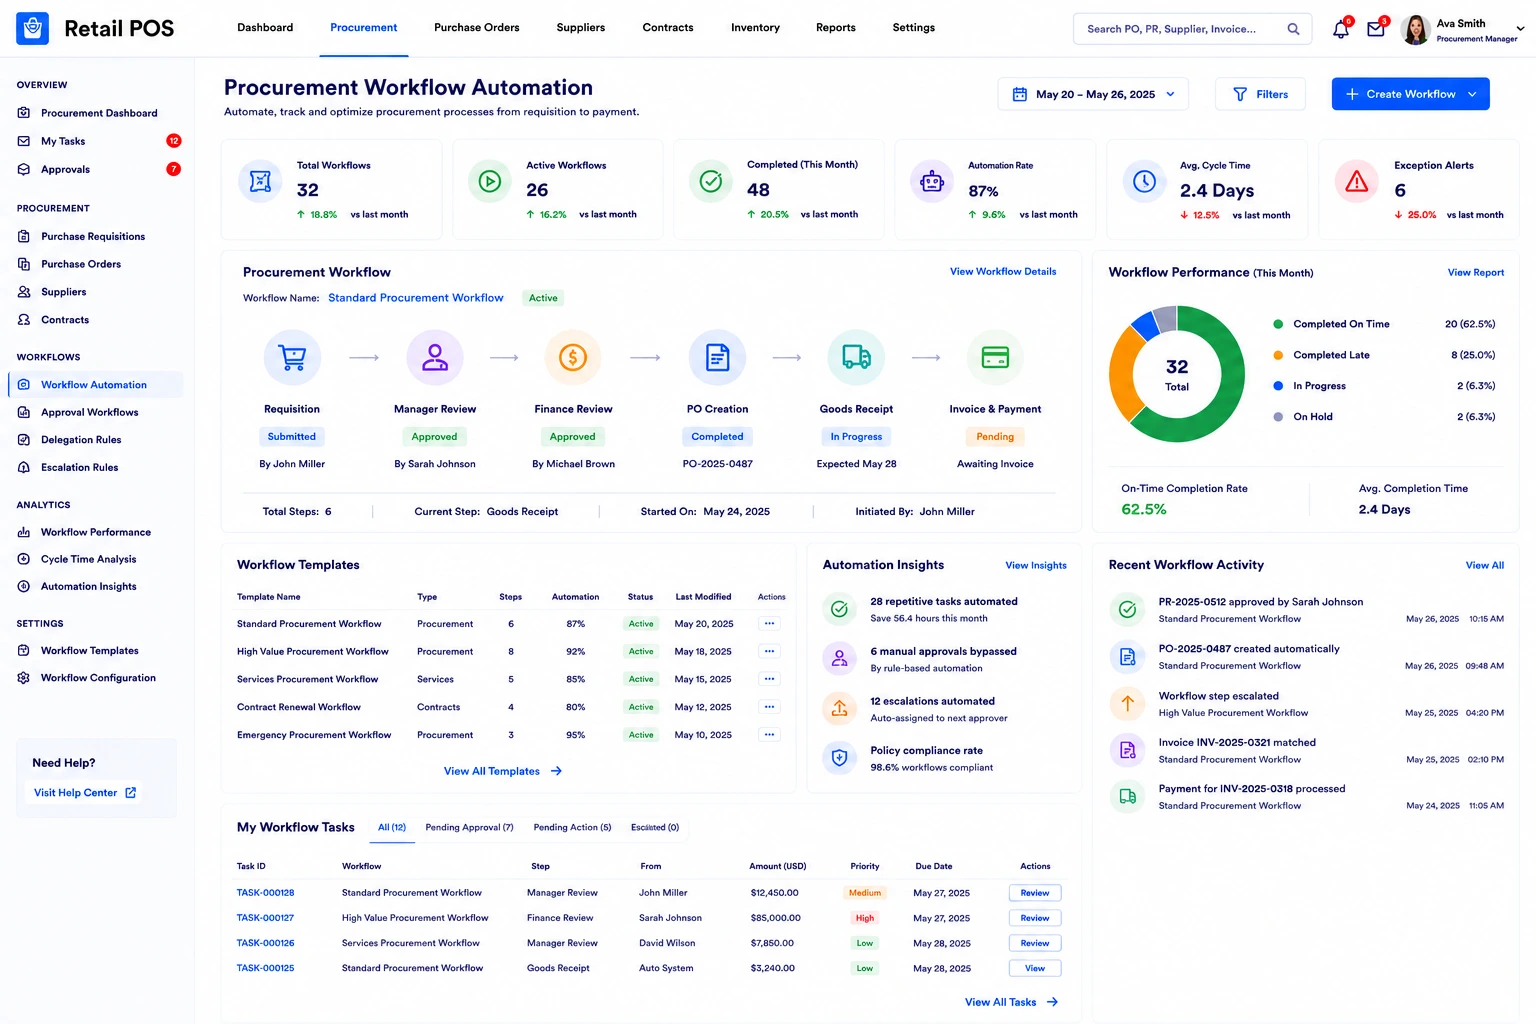Click the Total Workflows icon
This screenshot has height=1024, width=1536.
[x=260, y=182]
